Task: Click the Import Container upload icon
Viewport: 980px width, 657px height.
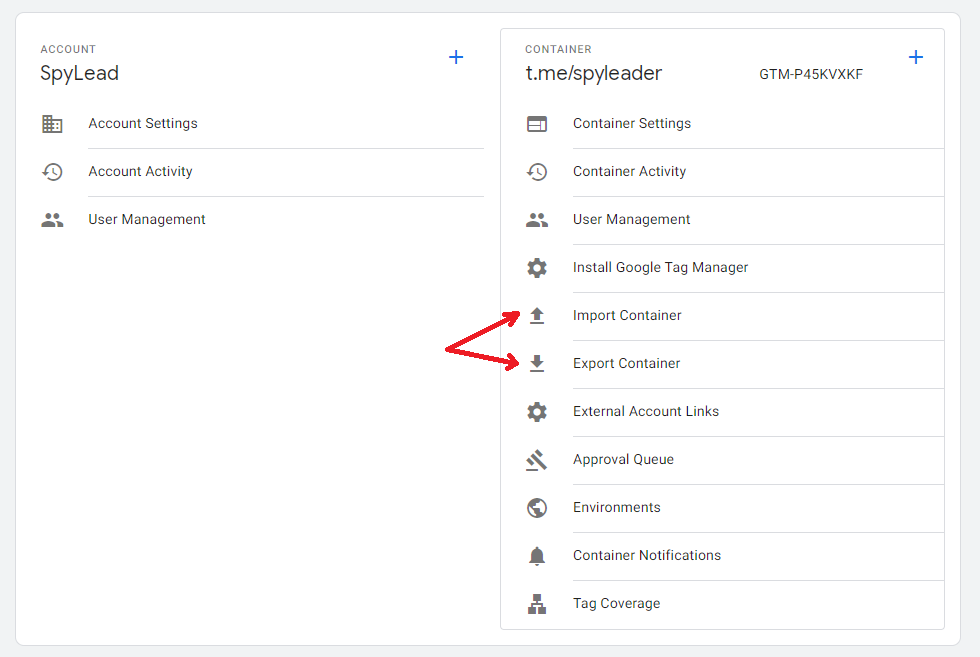Action: coord(537,316)
